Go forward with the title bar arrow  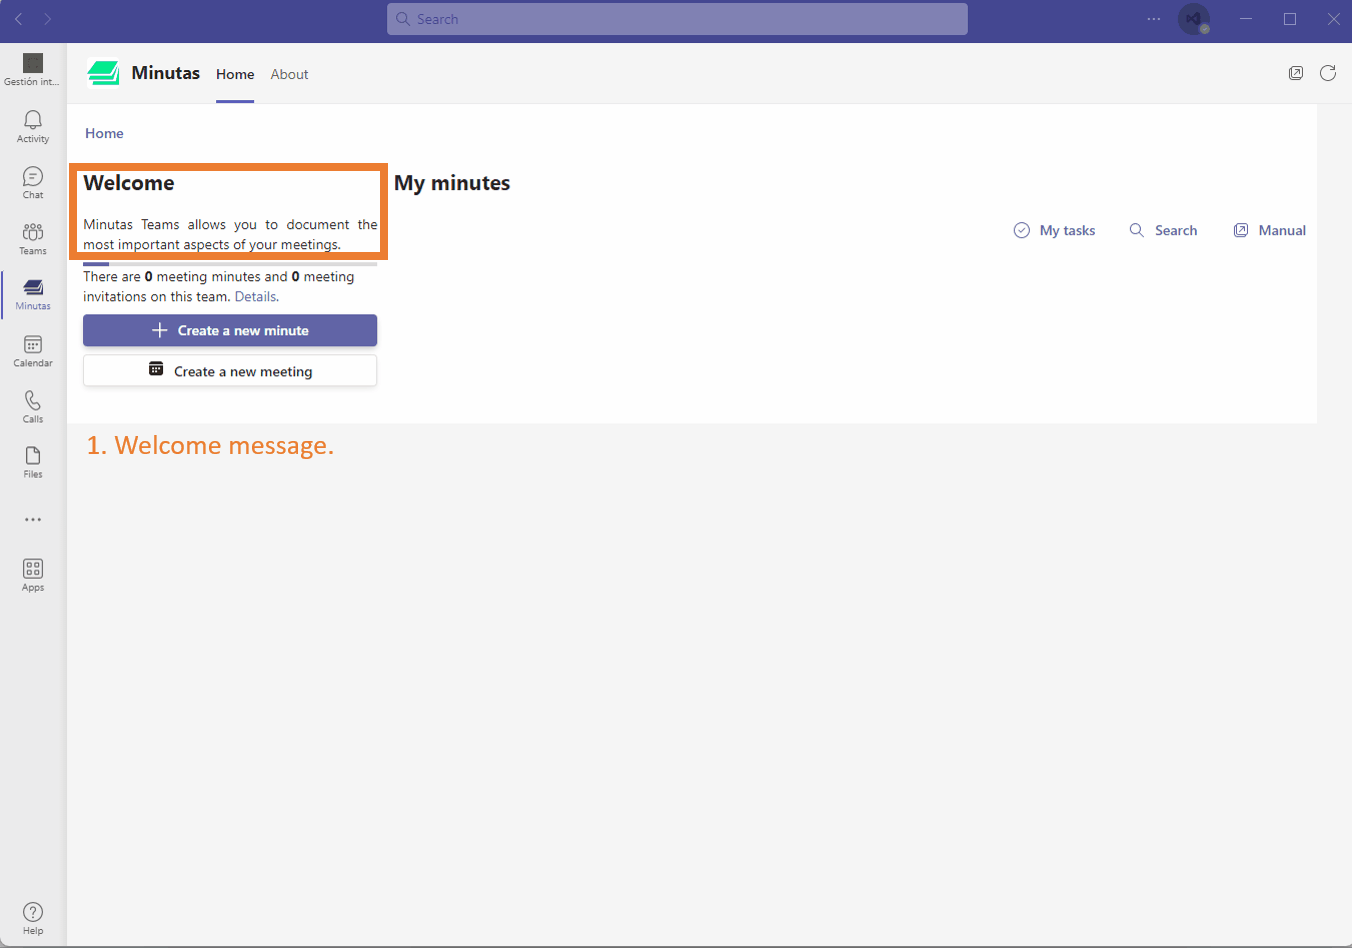coord(47,19)
